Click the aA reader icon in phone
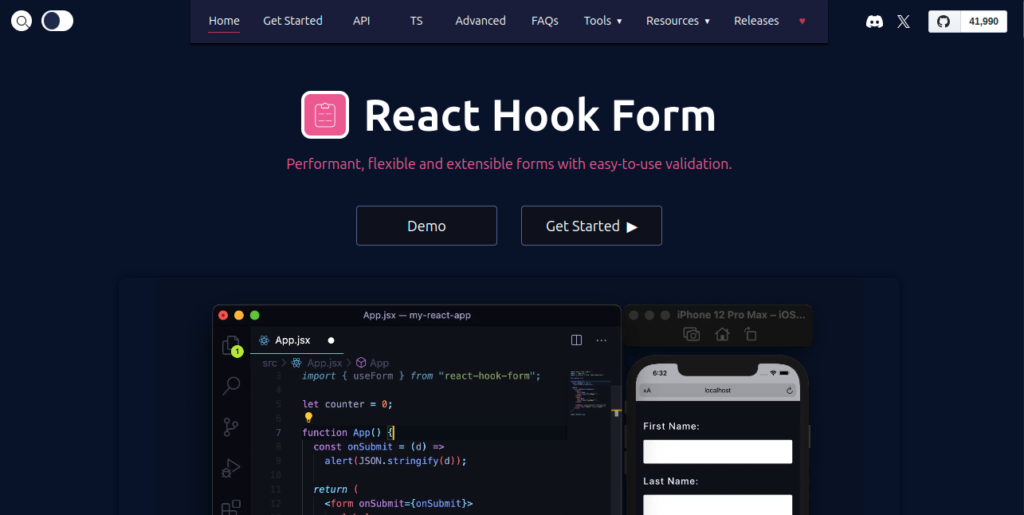This screenshot has height=515, width=1024. coord(647,390)
